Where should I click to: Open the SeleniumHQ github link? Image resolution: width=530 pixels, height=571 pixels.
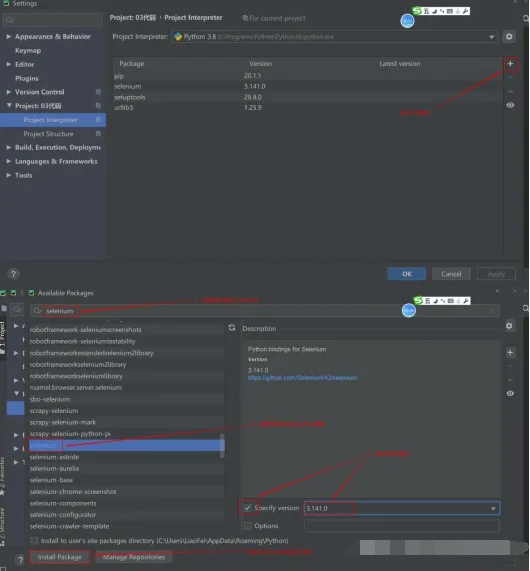(x=303, y=378)
